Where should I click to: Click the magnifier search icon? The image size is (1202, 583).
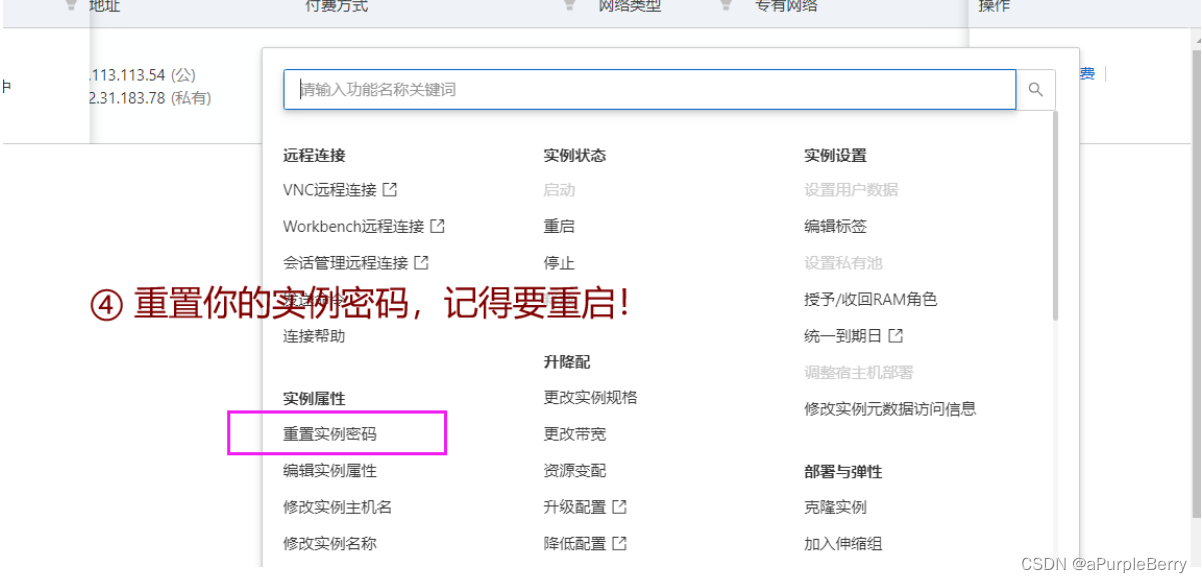pyautogui.click(x=1035, y=90)
